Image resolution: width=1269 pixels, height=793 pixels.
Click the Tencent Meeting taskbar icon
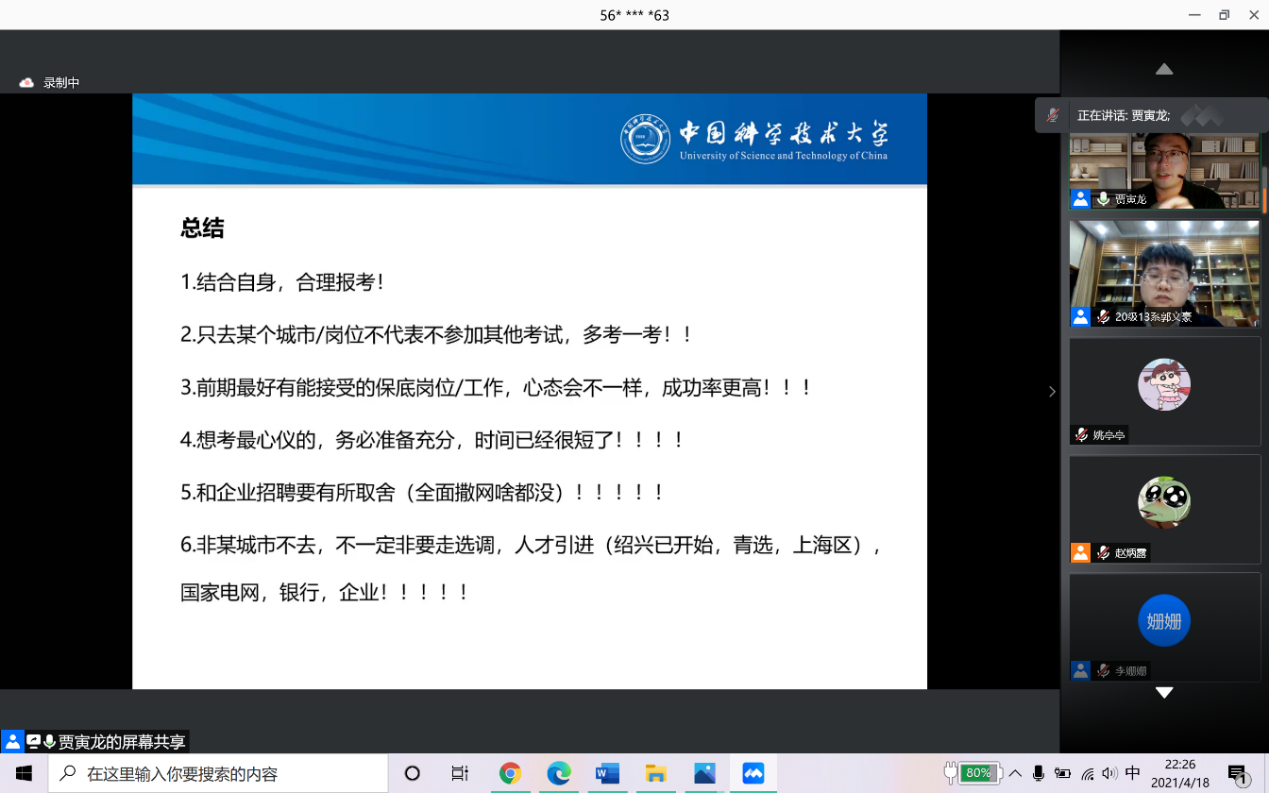753,773
